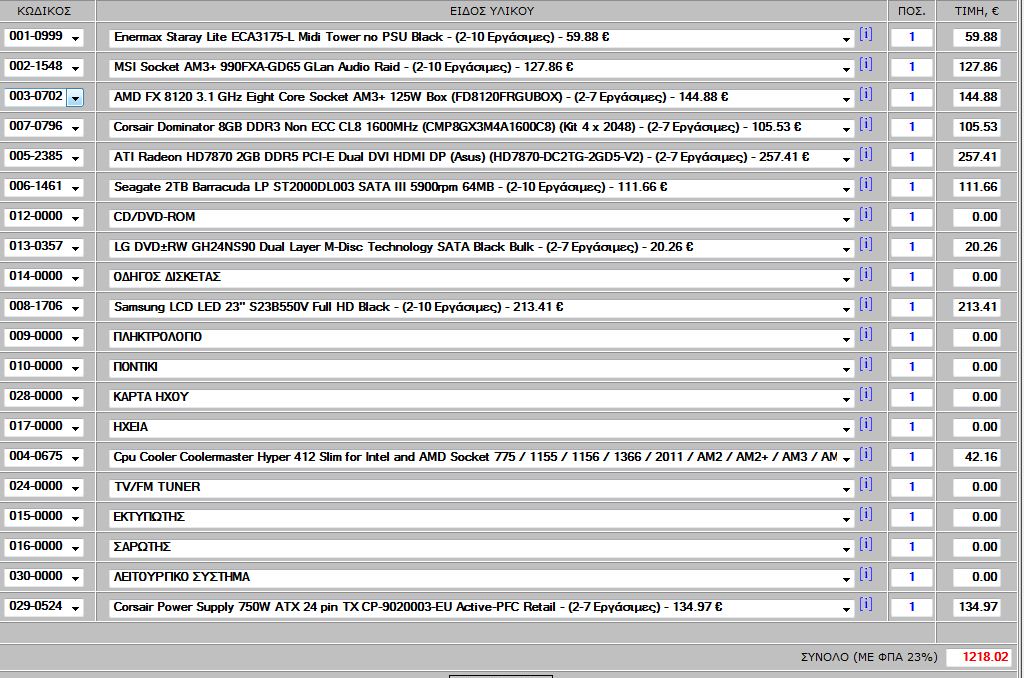
Task: Open info icon for Enermax Staray case row
Action: point(865,34)
